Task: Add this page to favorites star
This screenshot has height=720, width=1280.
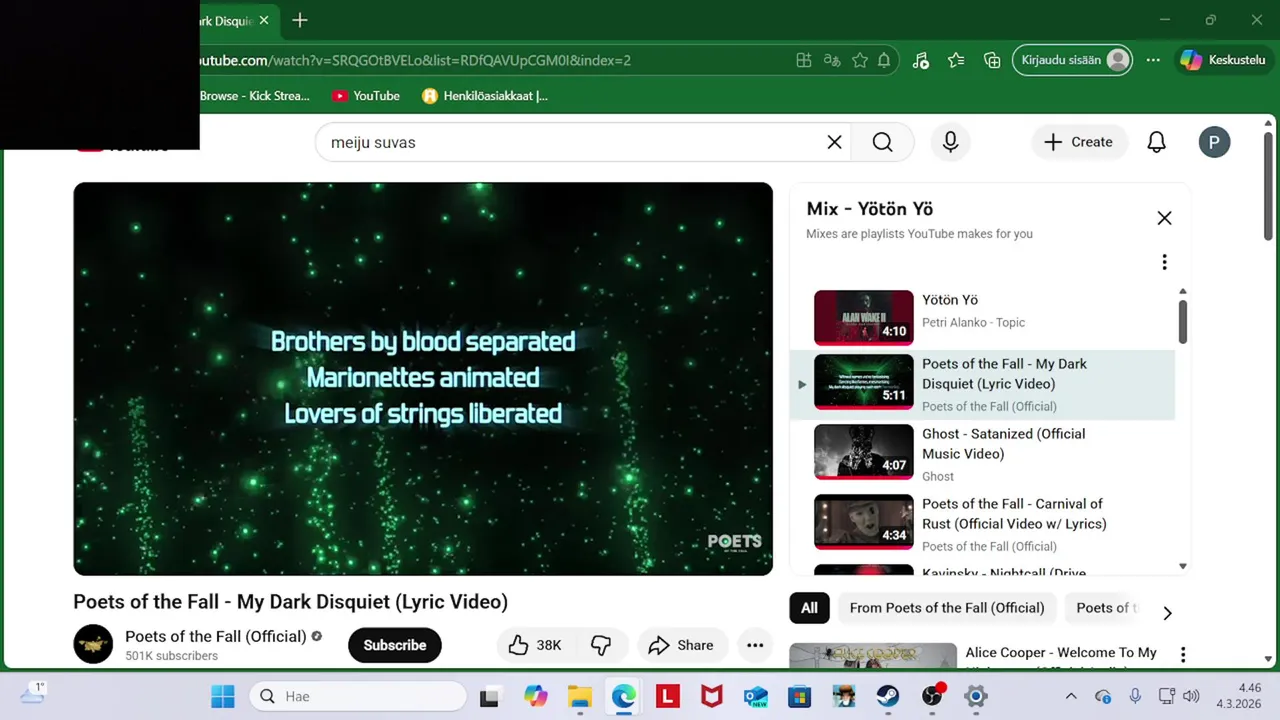Action: point(859,60)
